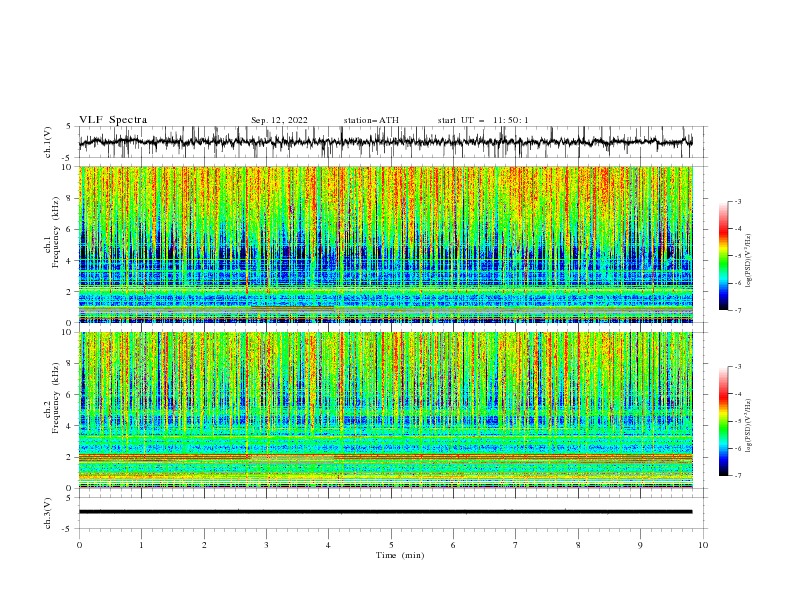Click time-axis tick label '10'

703,545
